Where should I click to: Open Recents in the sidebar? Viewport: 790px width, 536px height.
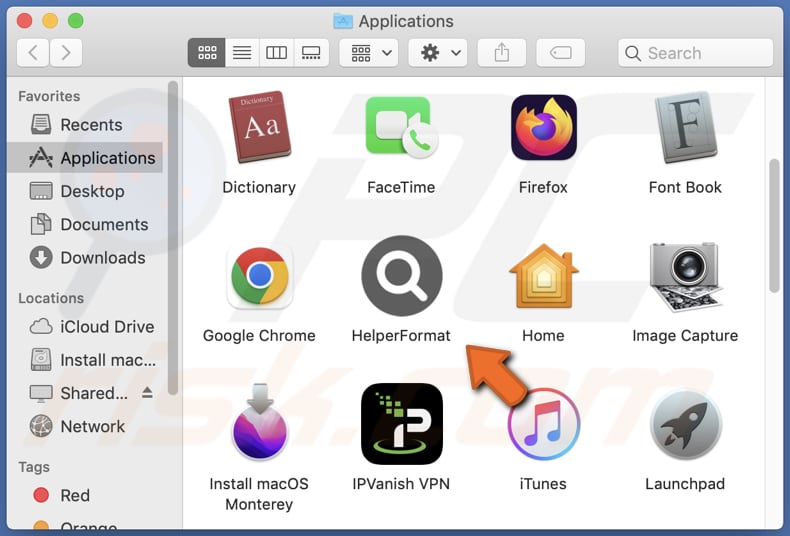(85, 124)
